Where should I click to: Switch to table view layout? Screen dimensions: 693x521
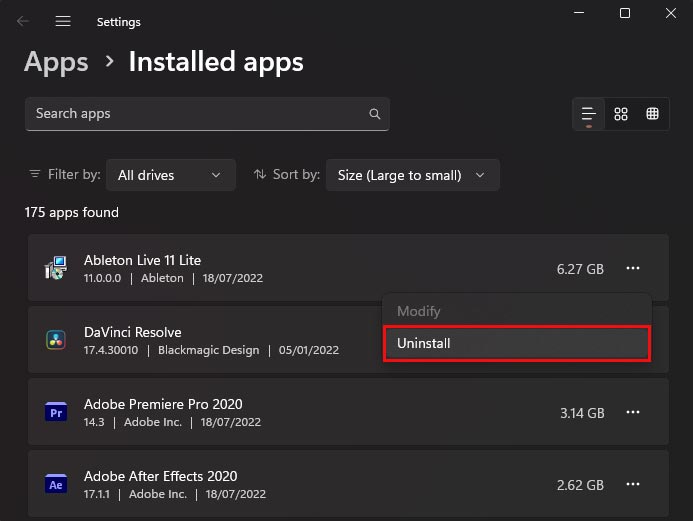point(652,114)
